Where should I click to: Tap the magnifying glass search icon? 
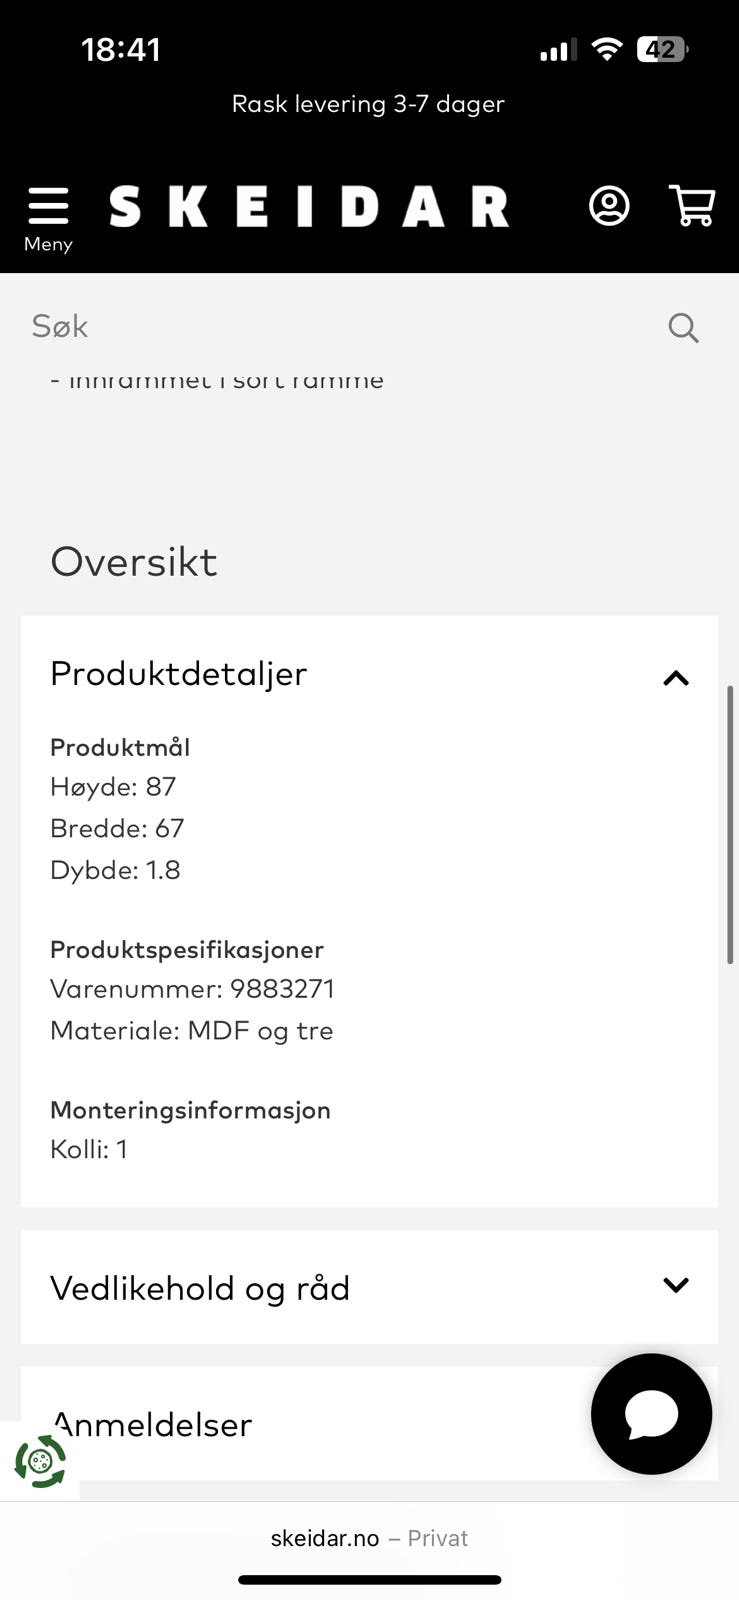[683, 327]
